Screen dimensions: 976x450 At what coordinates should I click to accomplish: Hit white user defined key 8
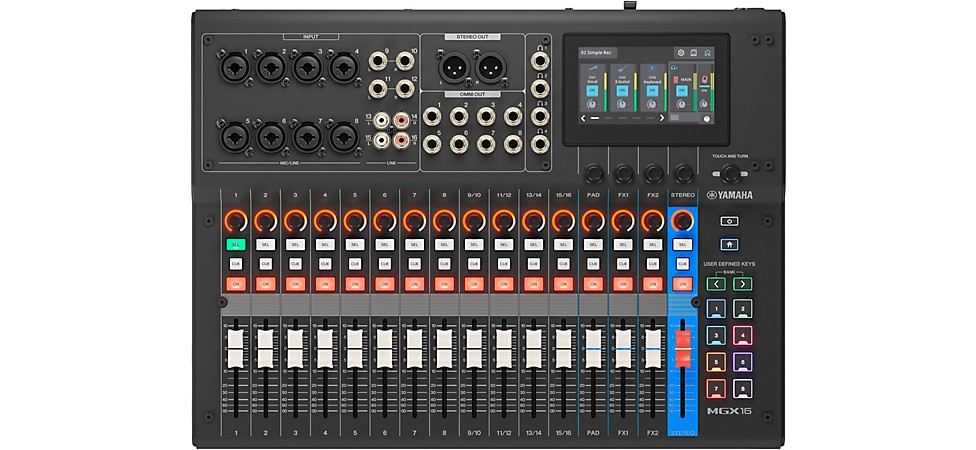click(x=743, y=388)
